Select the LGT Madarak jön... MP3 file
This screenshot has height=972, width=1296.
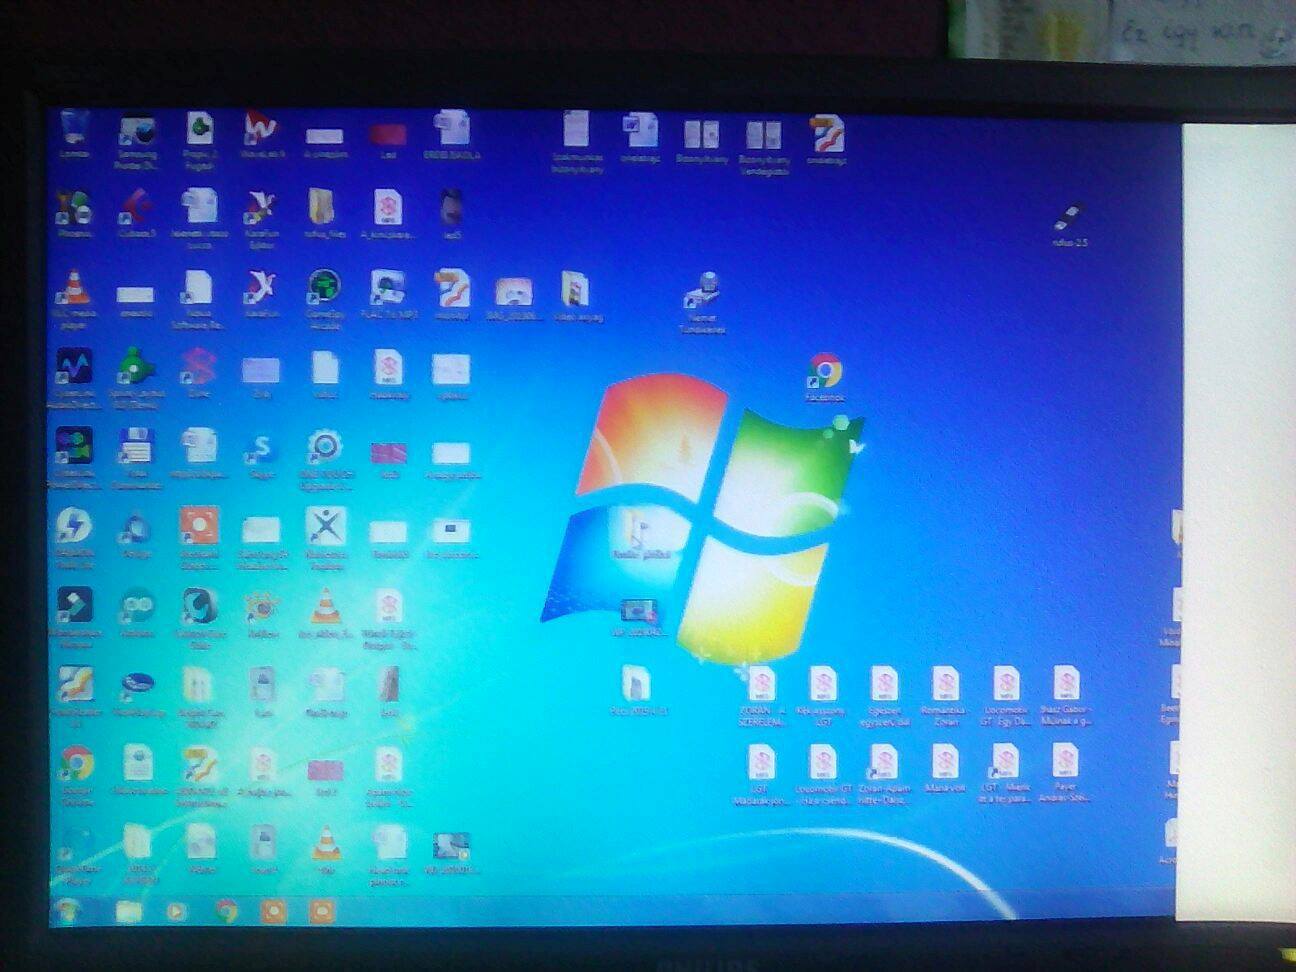(762, 775)
